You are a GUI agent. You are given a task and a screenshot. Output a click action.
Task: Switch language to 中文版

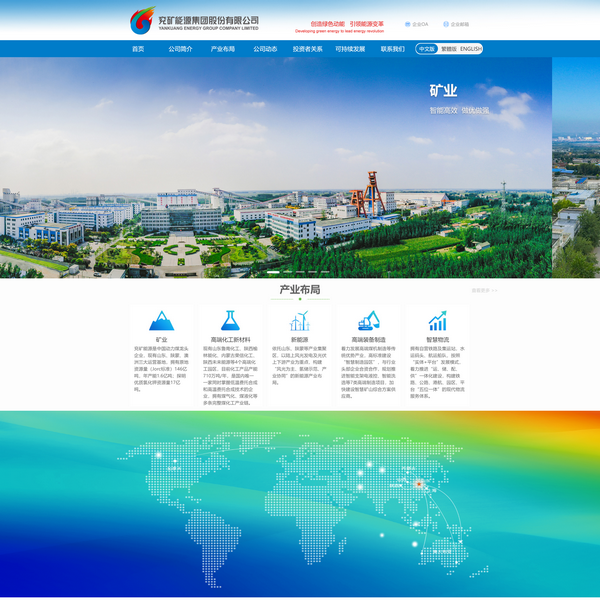(x=427, y=48)
